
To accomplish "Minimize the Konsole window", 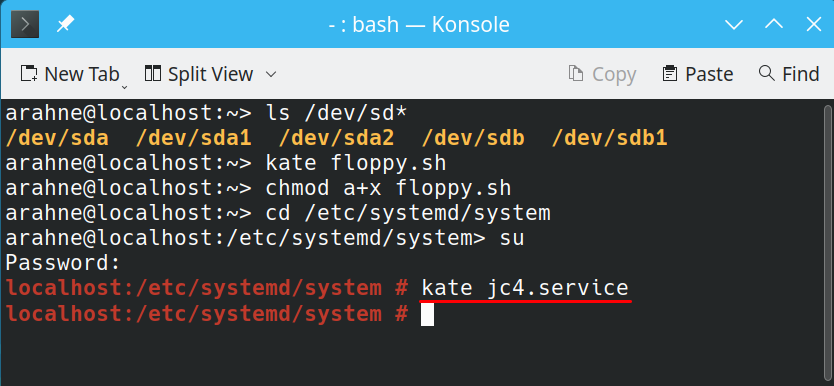I will 733,24.
